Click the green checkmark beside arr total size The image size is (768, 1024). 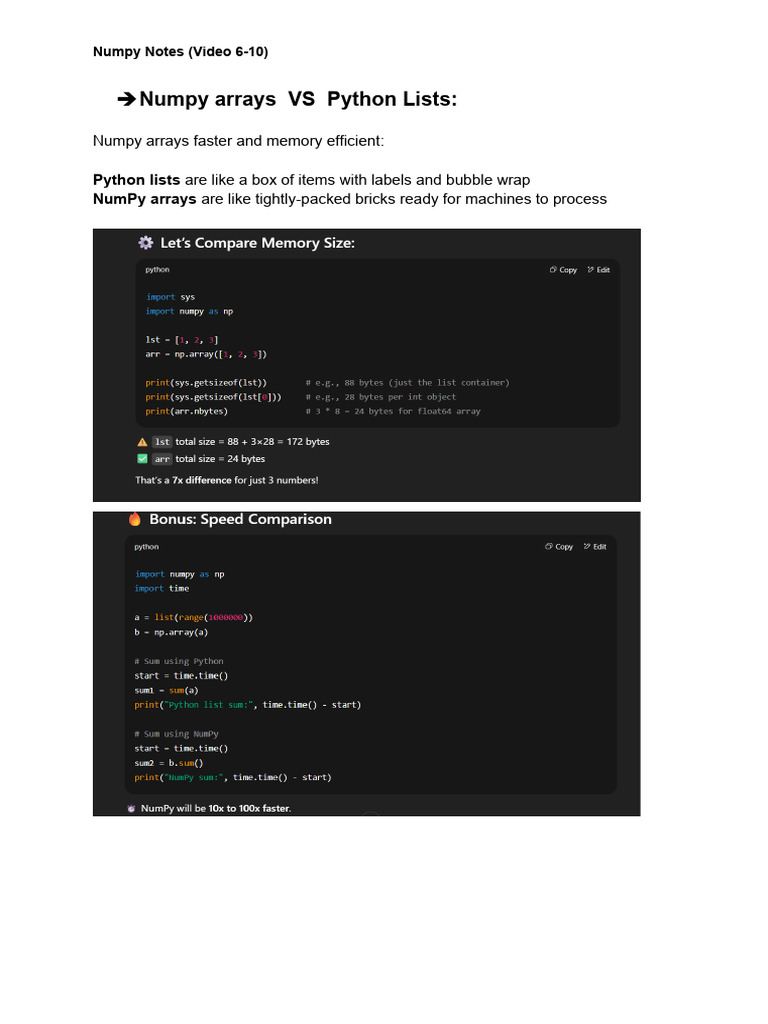(142, 459)
